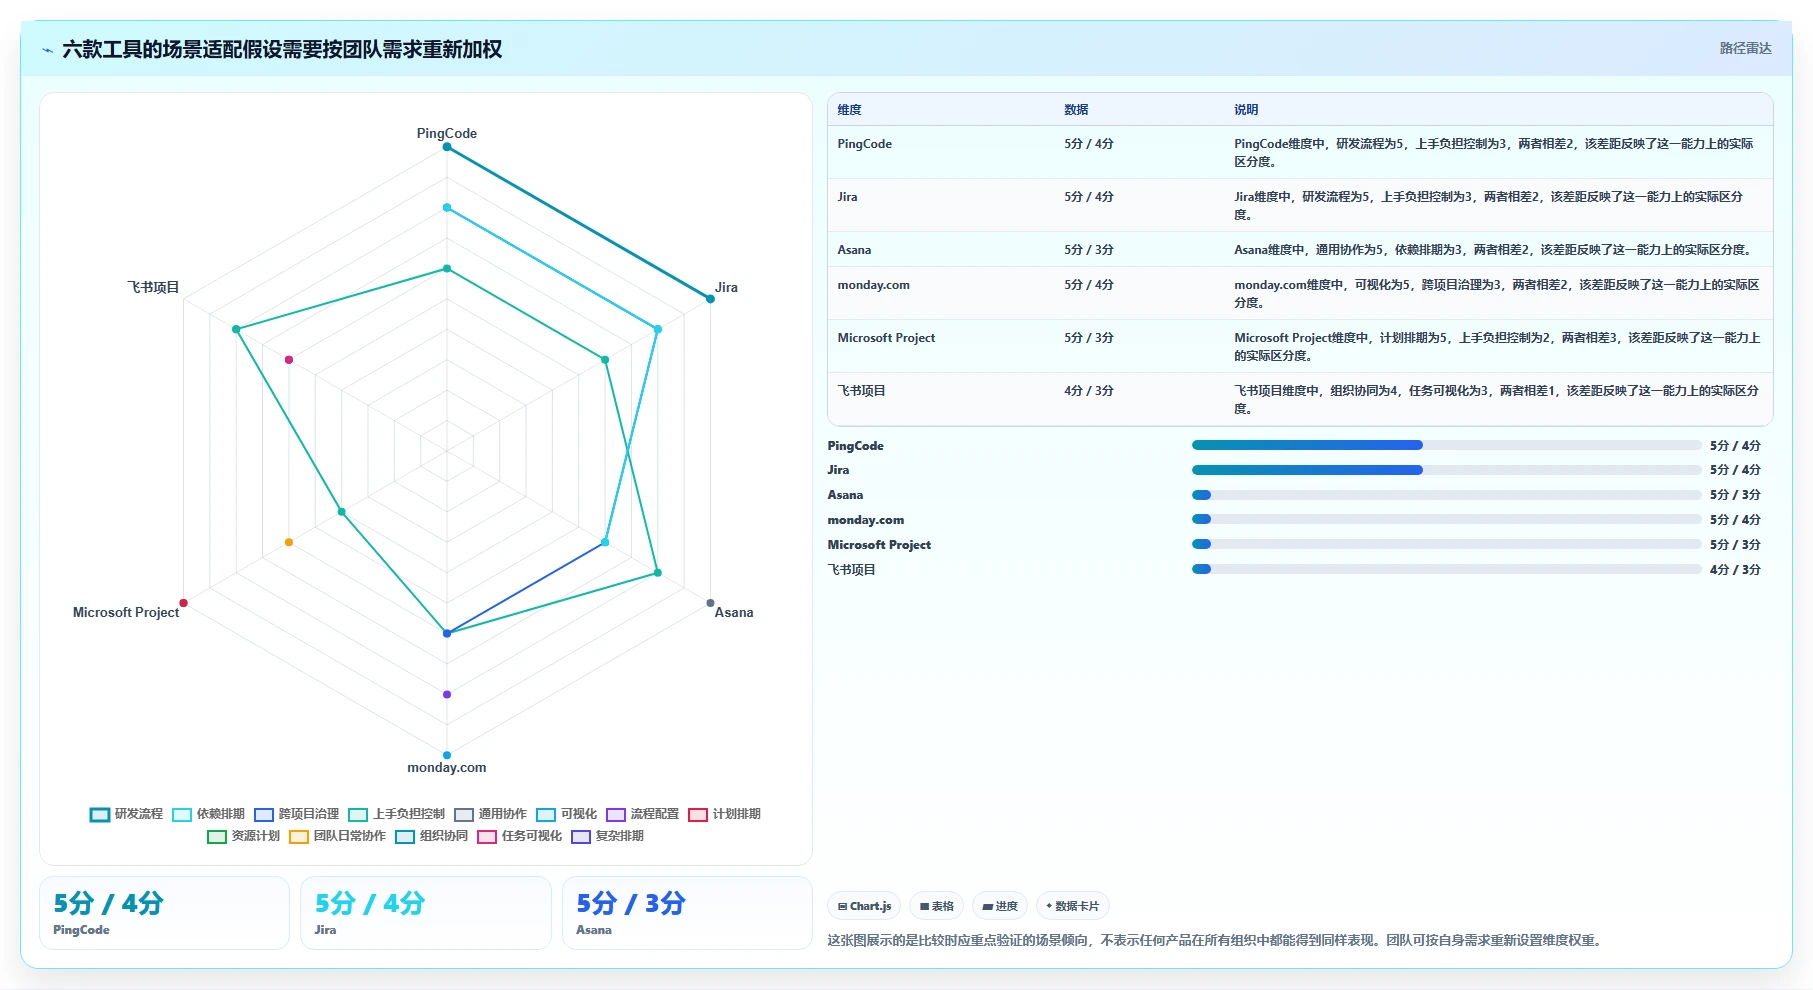Click the 任务可视化 pink legend swatch
Image resolution: width=1813 pixels, height=990 pixels.
[487, 837]
